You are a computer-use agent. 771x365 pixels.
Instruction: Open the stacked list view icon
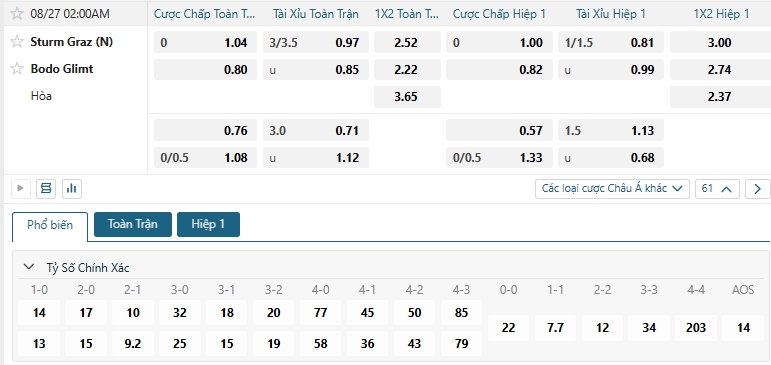[46, 188]
